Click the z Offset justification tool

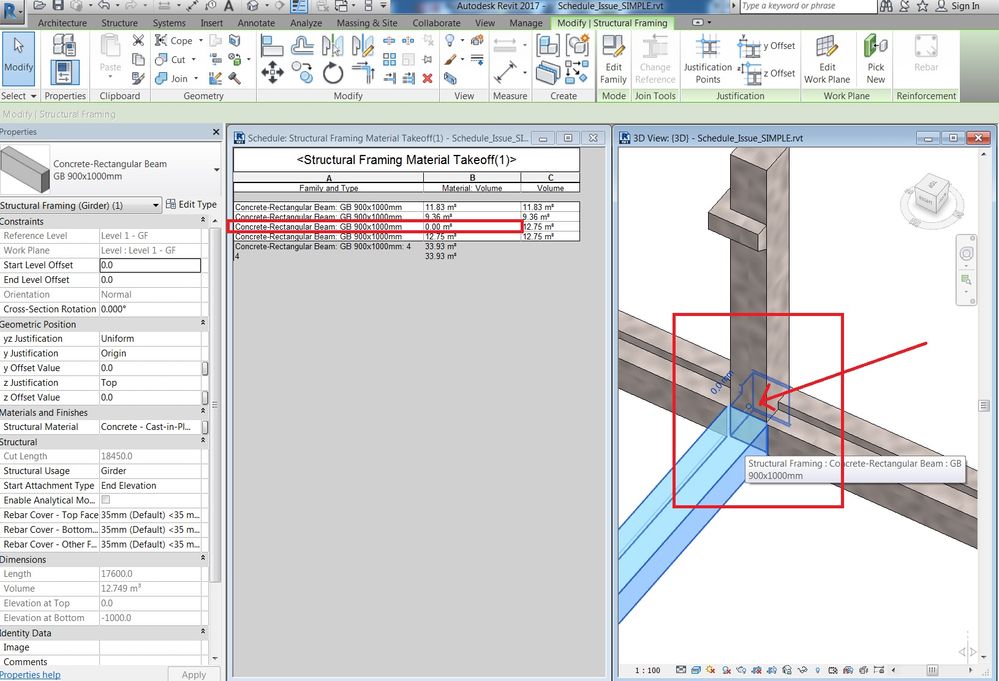766,73
